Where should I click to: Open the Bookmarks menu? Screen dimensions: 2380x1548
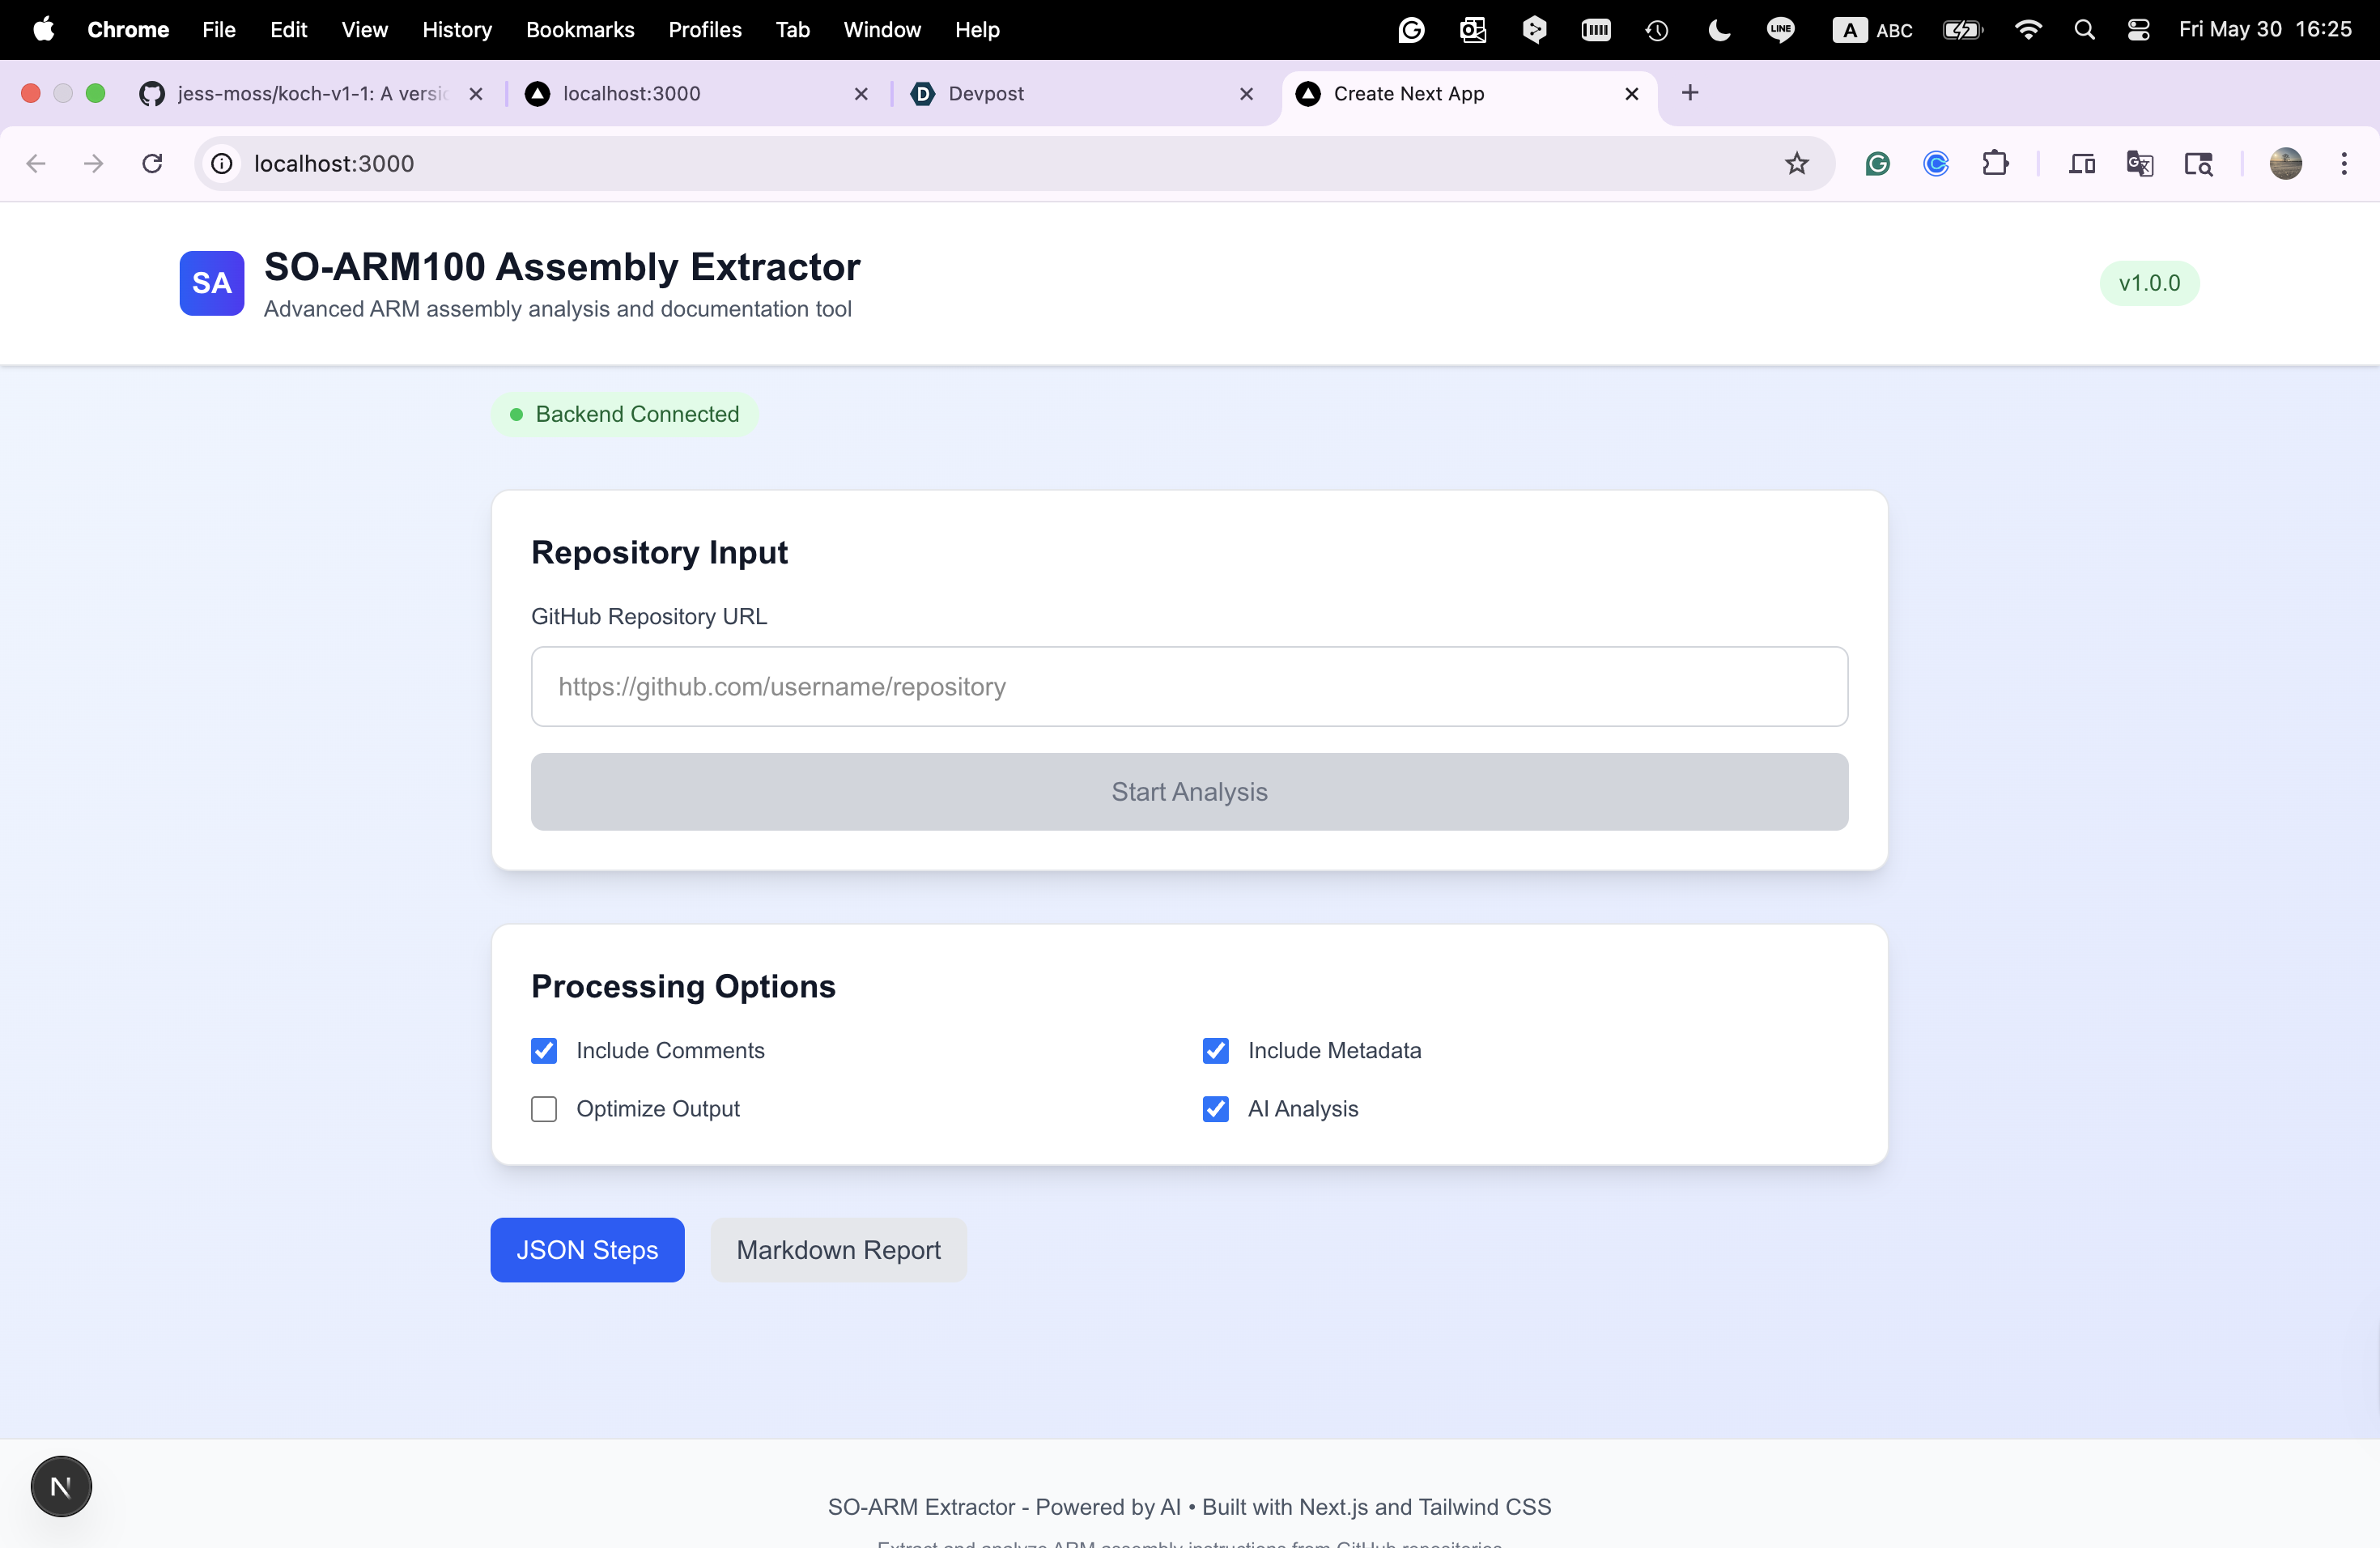tap(580, 30)
